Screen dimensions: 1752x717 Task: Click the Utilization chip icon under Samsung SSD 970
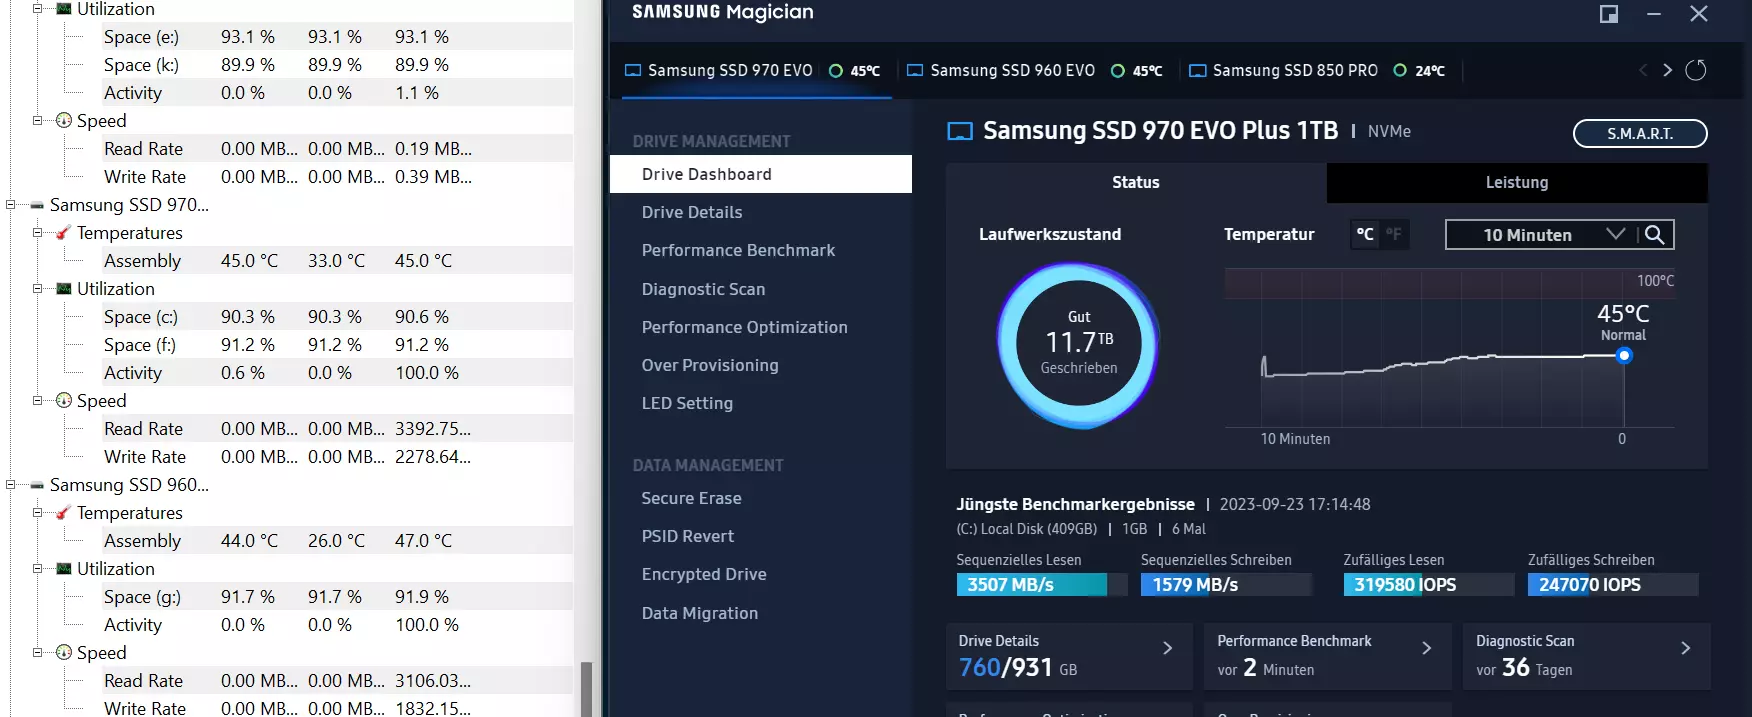(64, 289)
